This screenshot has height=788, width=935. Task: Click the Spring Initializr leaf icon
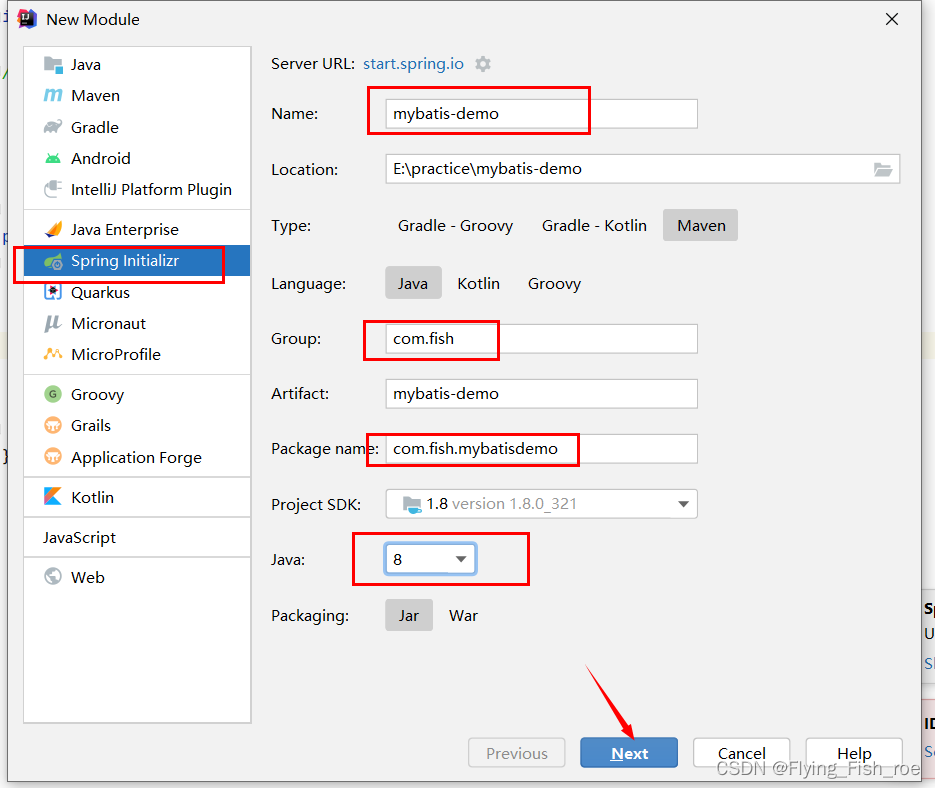pos(53,261)
